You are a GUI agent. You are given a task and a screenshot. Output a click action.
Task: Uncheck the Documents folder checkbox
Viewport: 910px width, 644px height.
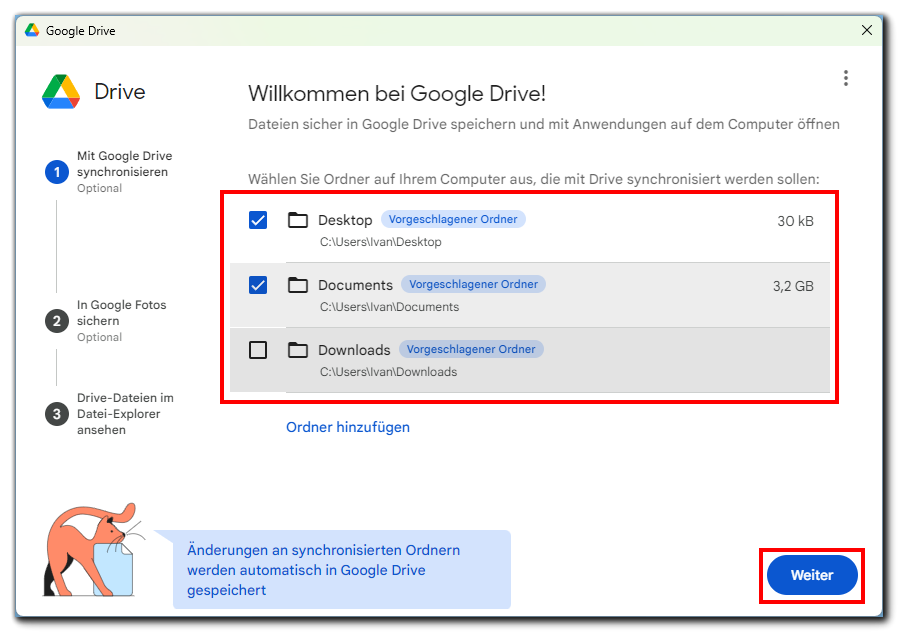tap(258, 285)
